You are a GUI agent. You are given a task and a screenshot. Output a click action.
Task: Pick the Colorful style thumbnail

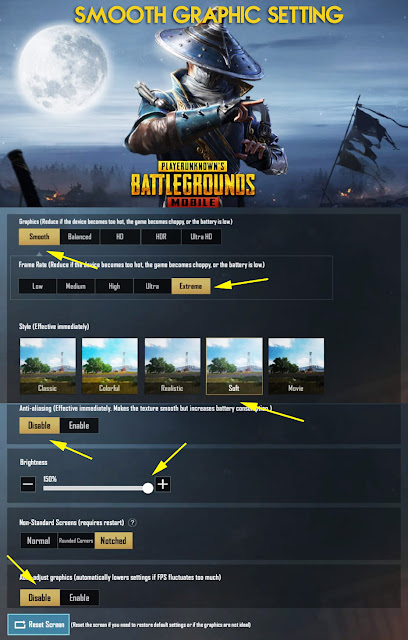point(110,366)
